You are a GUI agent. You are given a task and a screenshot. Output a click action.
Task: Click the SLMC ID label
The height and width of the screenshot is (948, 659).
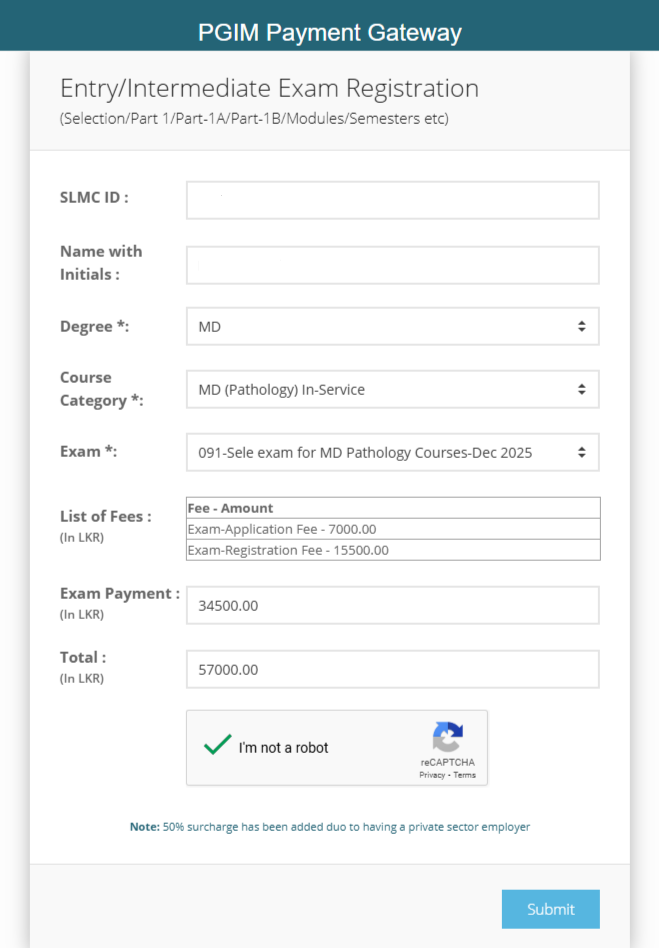click(94, 197)
